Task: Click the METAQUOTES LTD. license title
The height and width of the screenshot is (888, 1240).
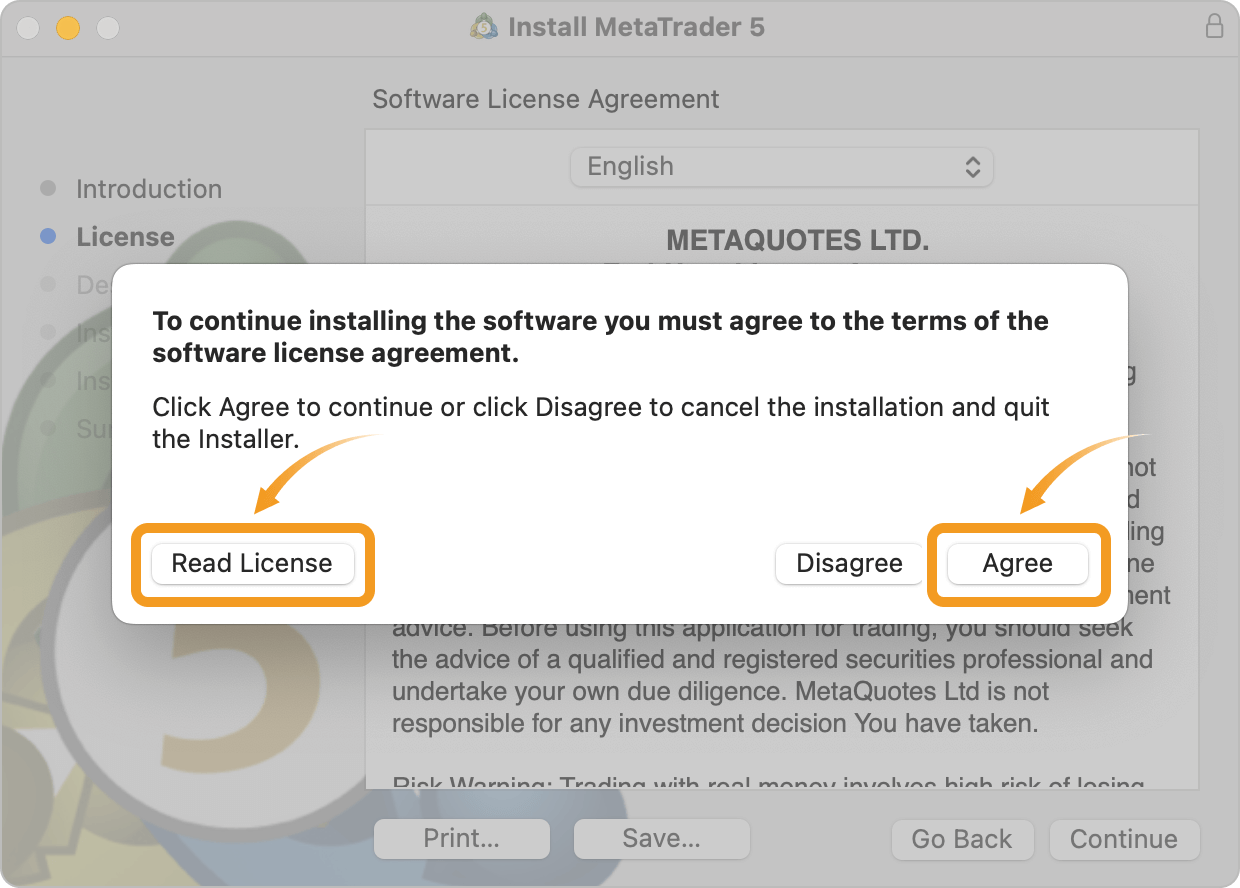Action: pyautogui.click(x=798, y=241)
